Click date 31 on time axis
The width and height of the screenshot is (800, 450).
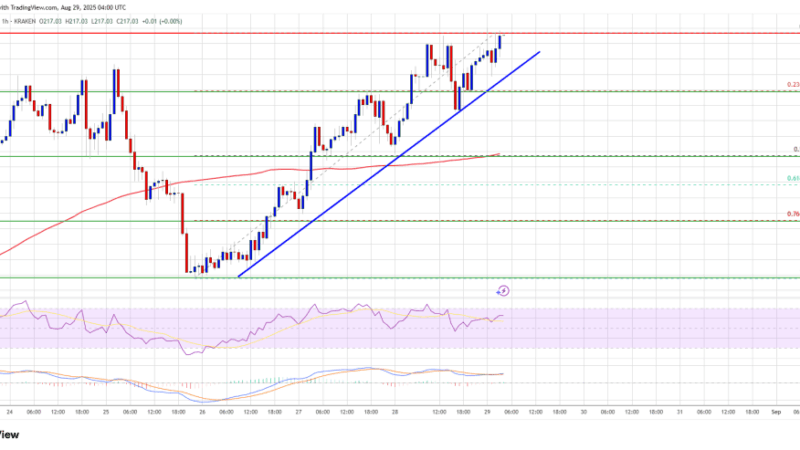pos(680,412)
